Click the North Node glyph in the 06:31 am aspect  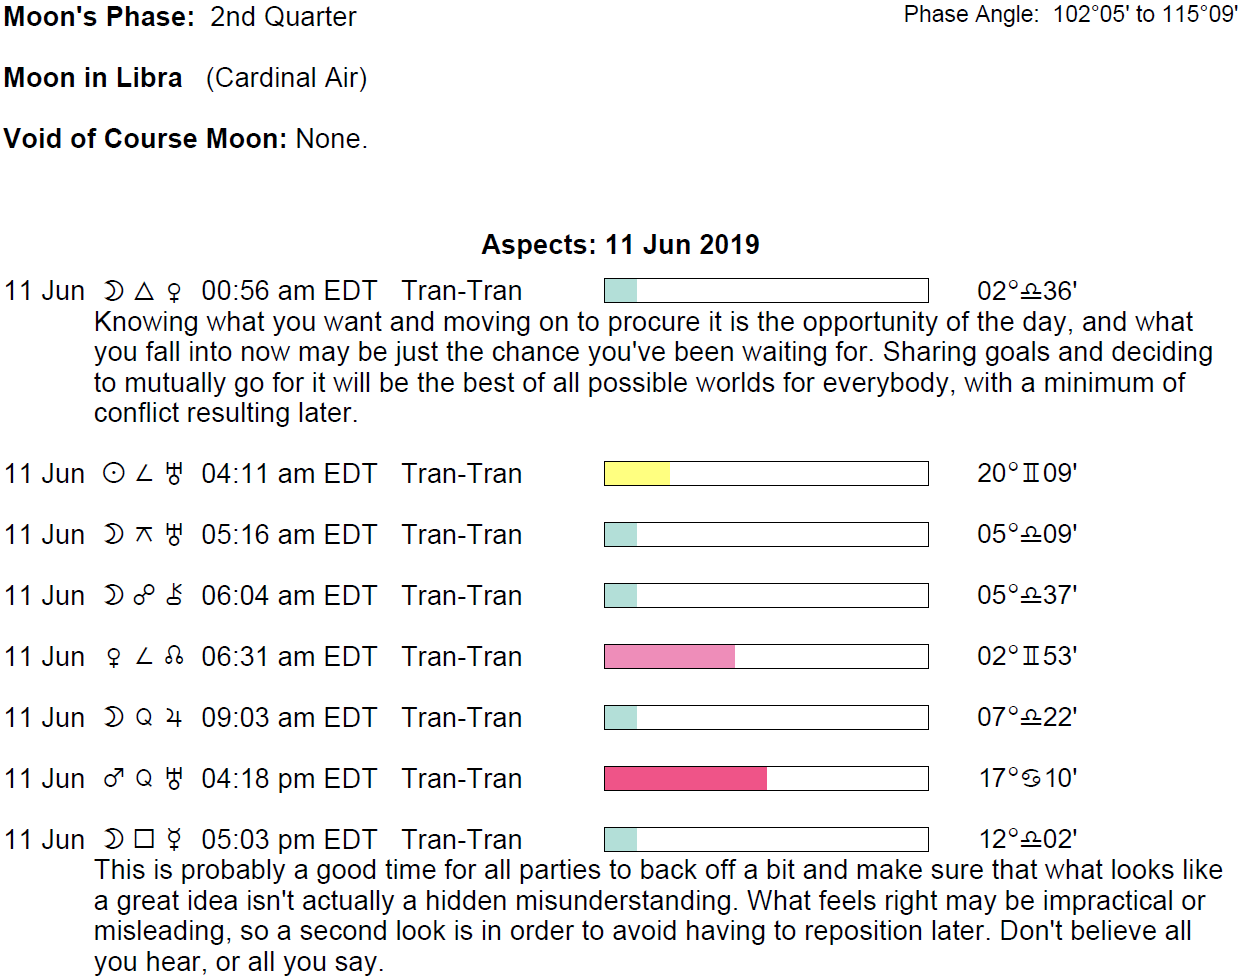tap(174, 656)
